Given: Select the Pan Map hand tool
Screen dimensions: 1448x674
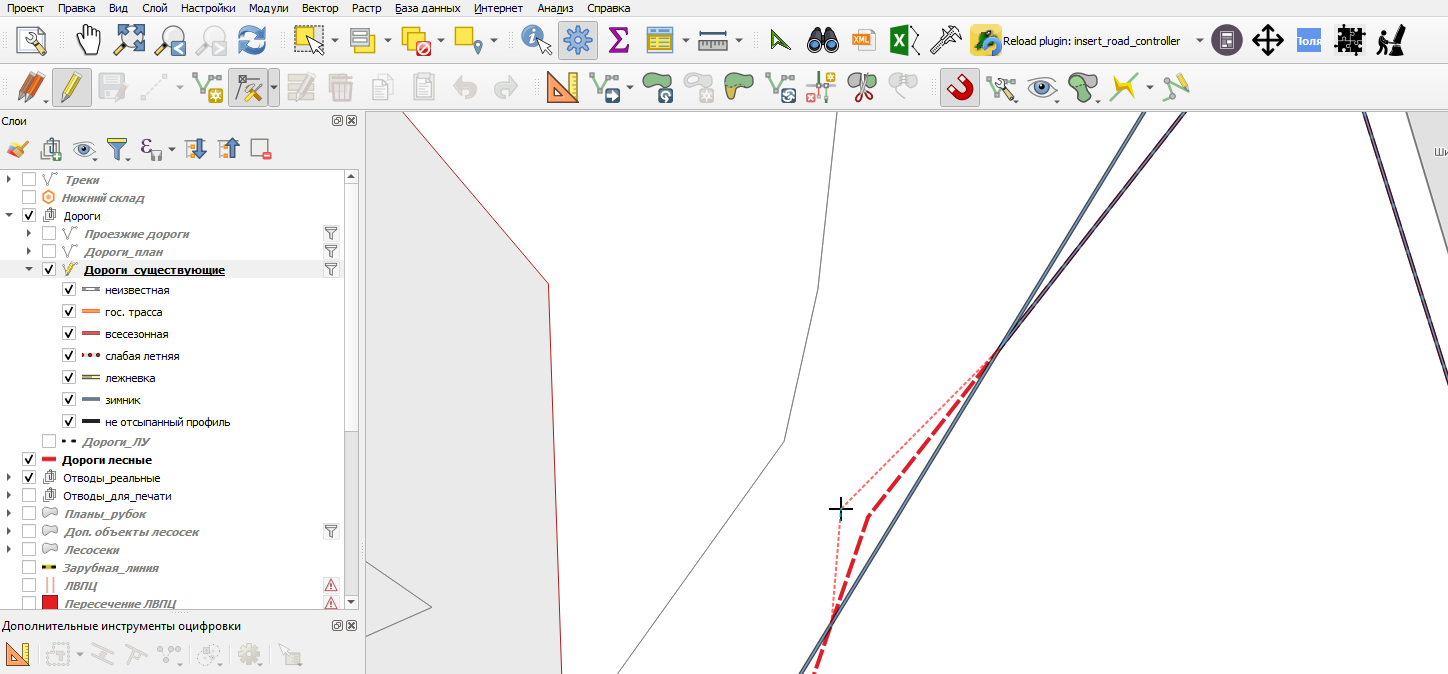Looking at the screenshot, I should coord(90,41).
